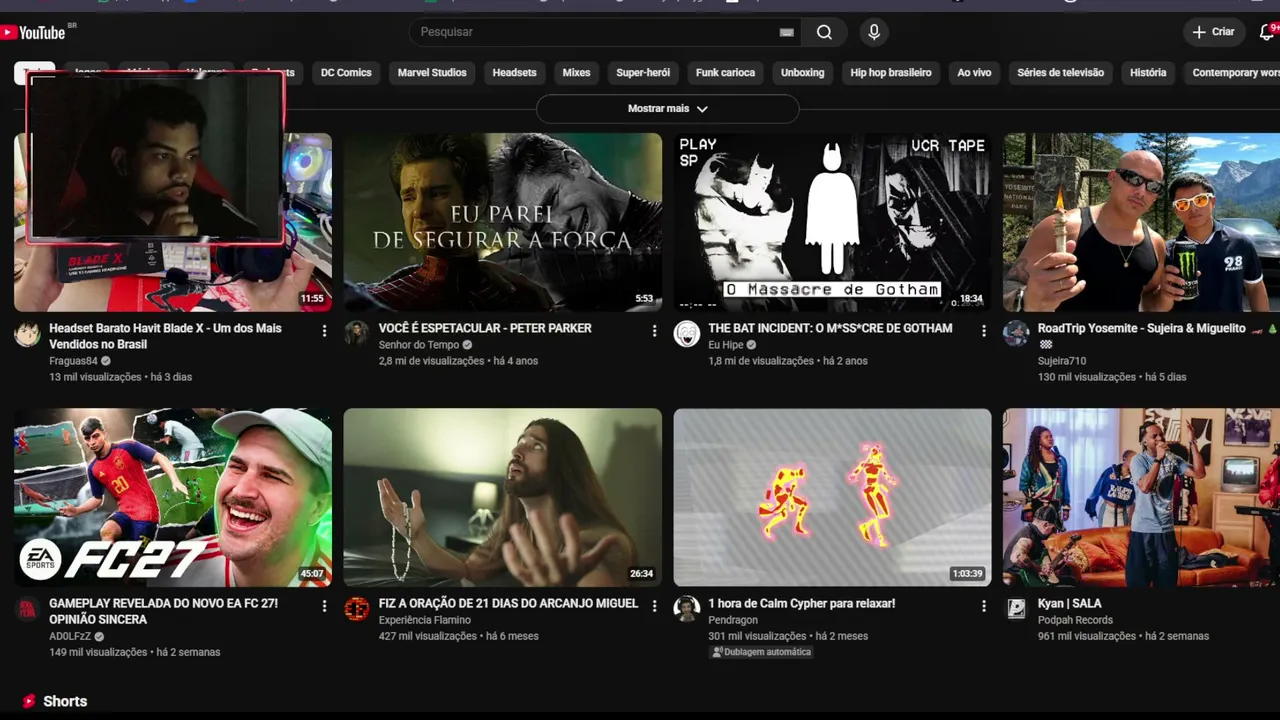
Task: Filter by the Headsets chip
Action: click(514, 73)
